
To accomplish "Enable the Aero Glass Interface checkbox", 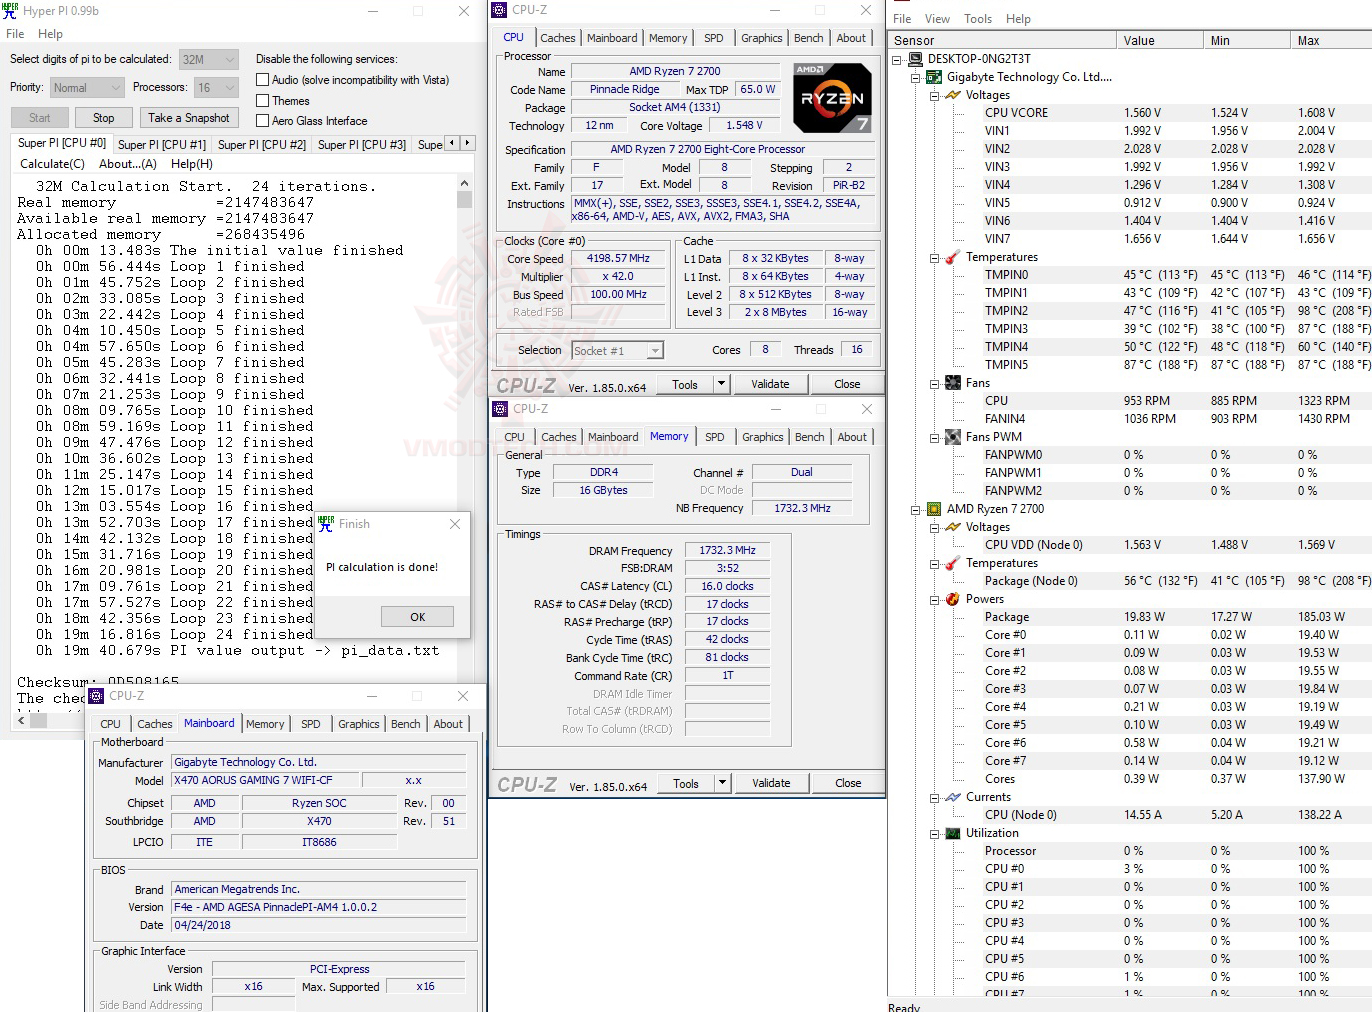I will [262, 120].
